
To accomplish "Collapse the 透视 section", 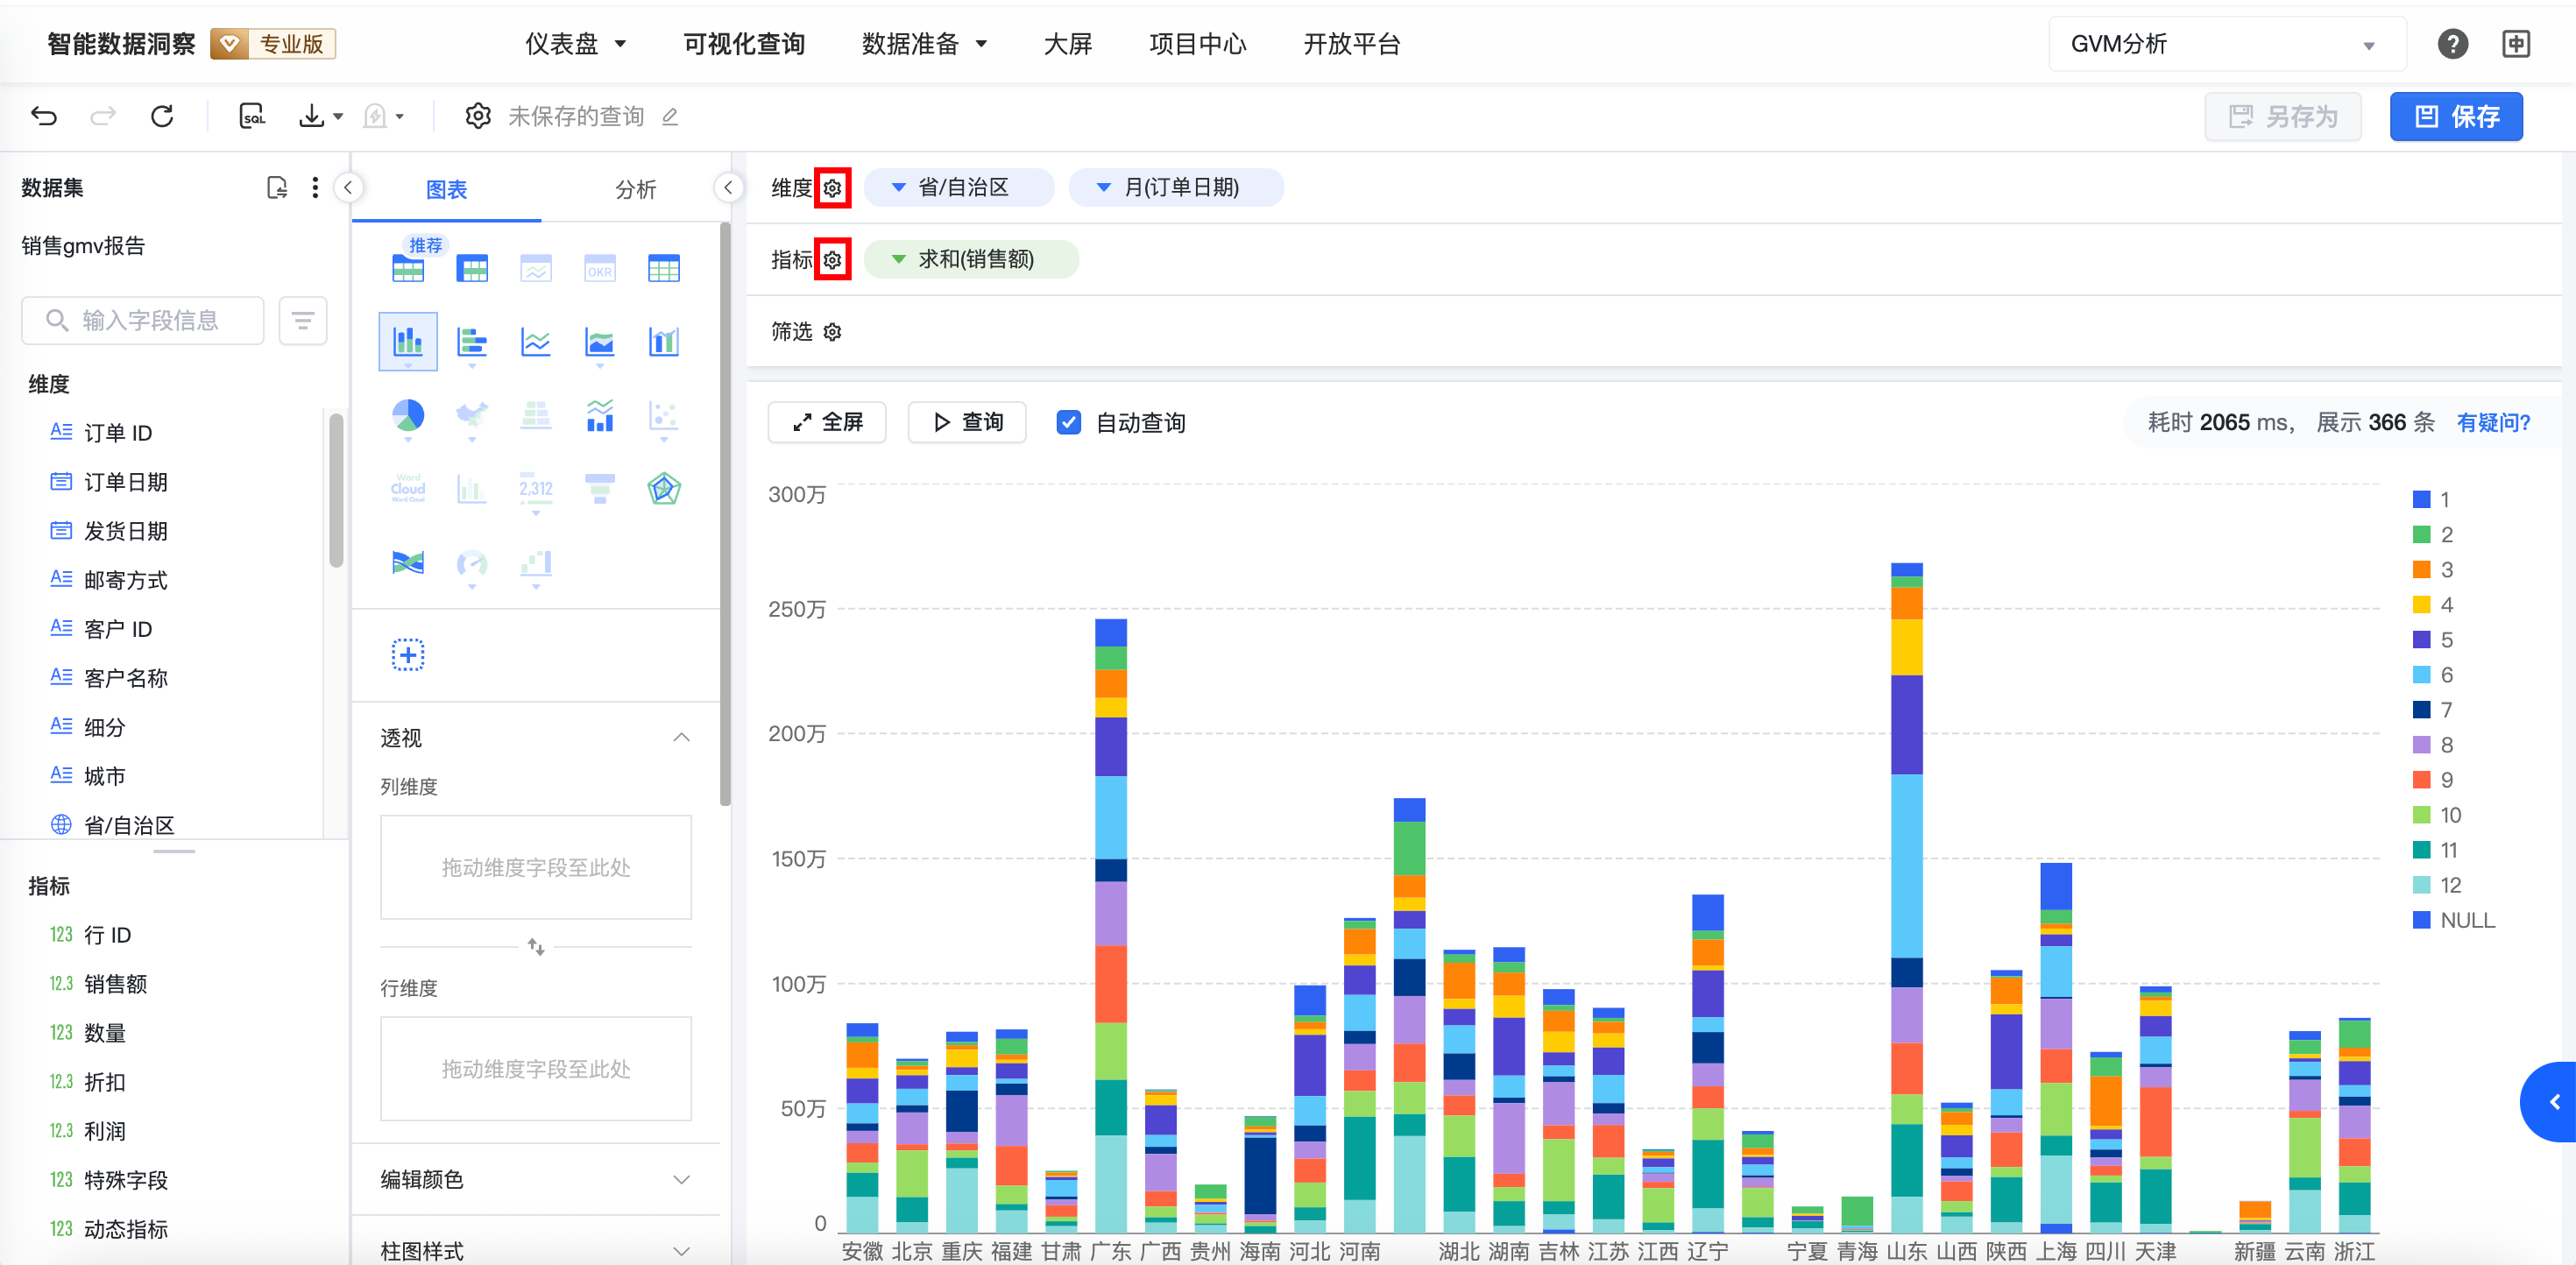I will [x=681, y=738].
